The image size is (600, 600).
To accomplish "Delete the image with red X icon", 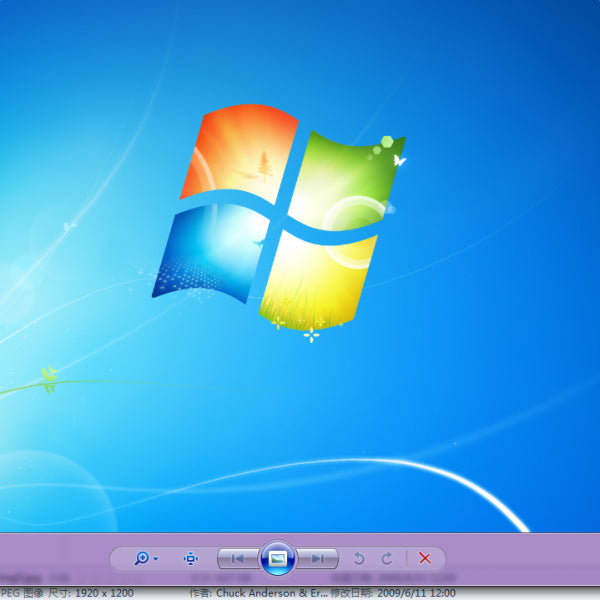I will pyautogui.click(x=425, y=558).
